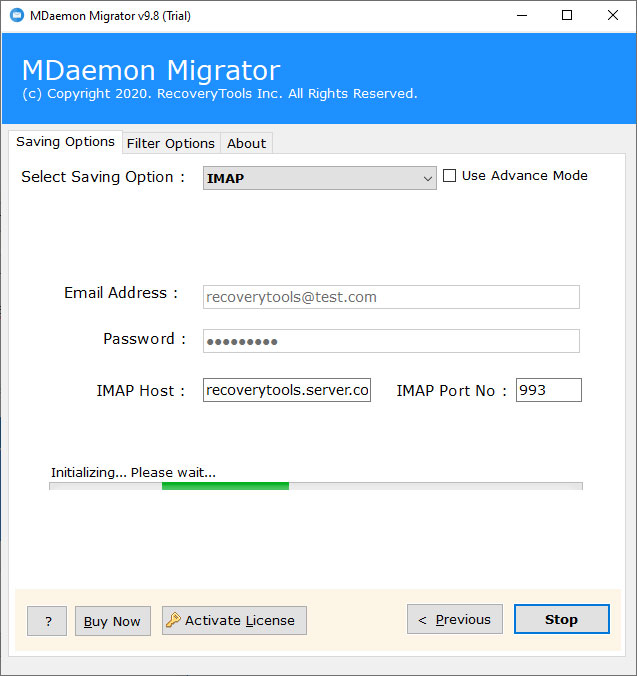Go back with the Previous button
Screen dimensions: 637x676
pos(454,620)
